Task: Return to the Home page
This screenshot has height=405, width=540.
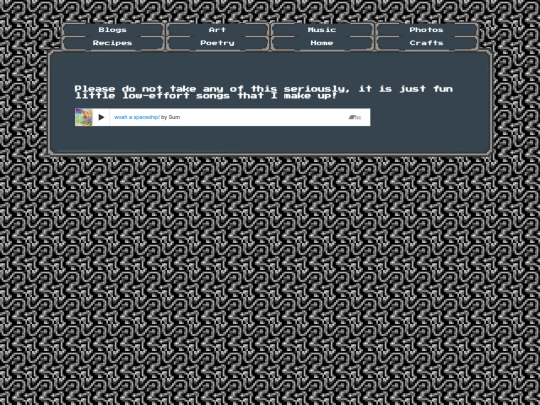Action: tap(322, 43)
